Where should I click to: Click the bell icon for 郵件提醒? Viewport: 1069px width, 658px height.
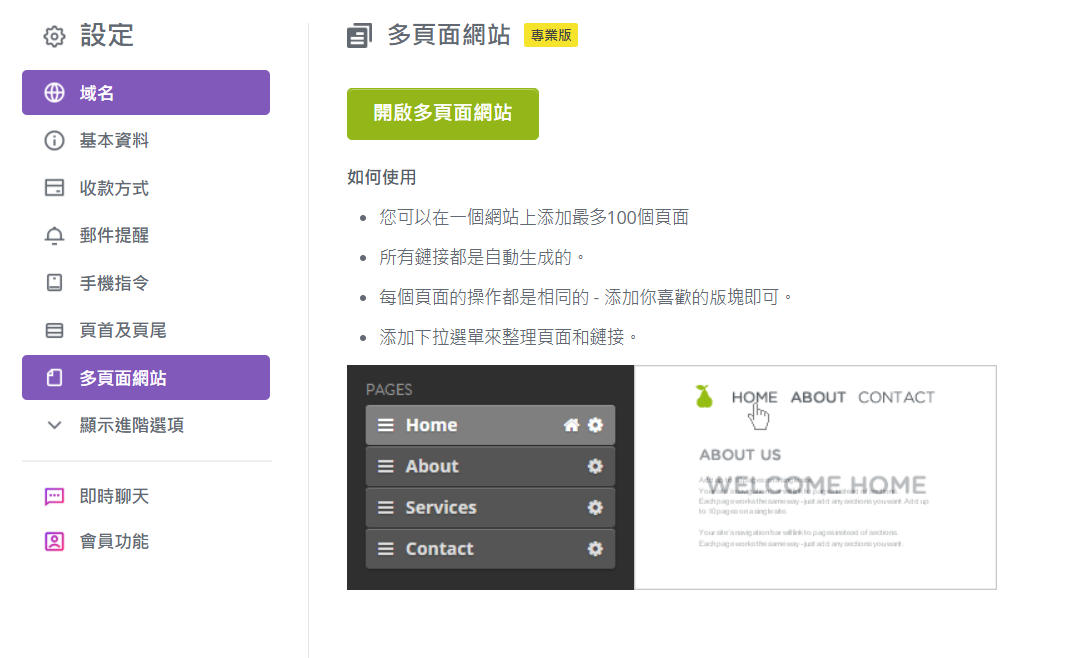tap(55, 235)
